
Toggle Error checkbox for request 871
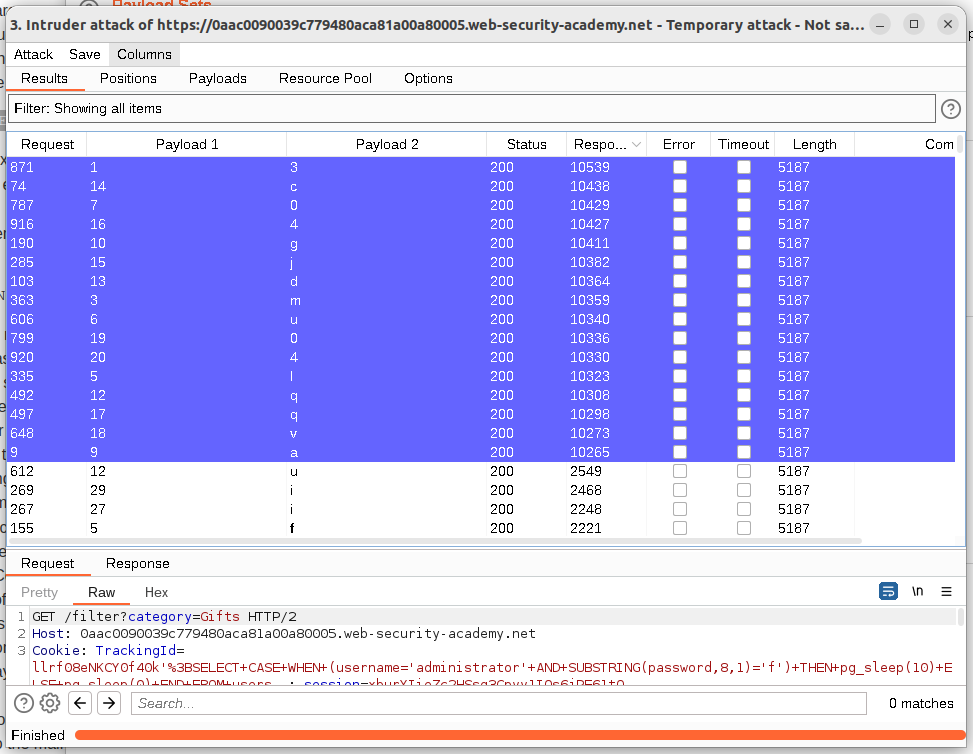[680, 167]
